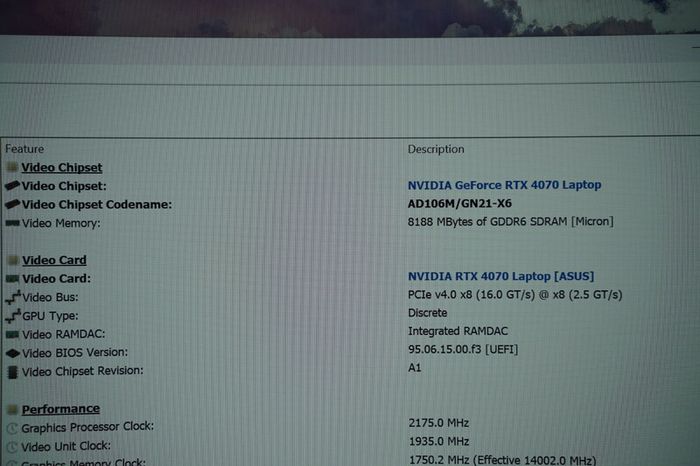Select the 'Performance' section header

pos(61,409)
